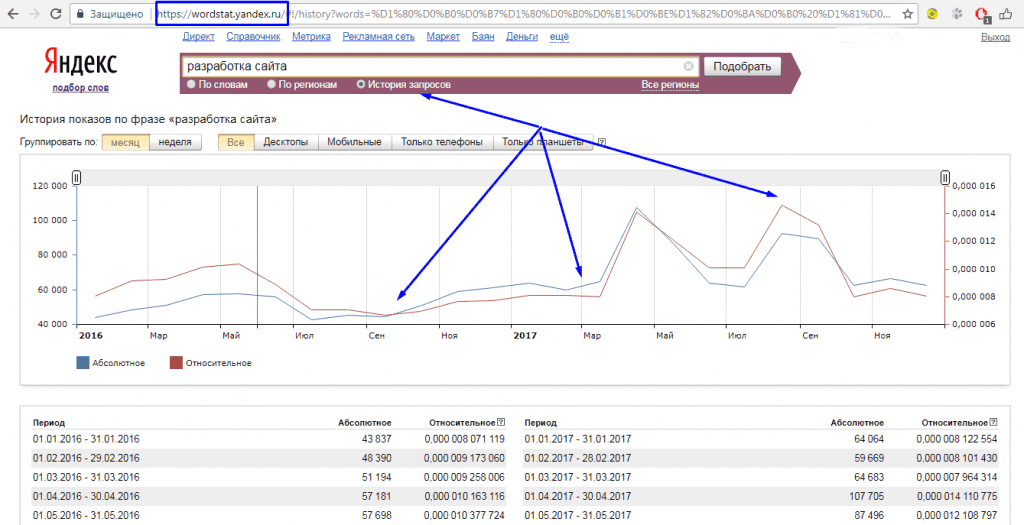Screen dimensions: 1024x525
Task: Switch to the Мобильные tab
Action: 354,142
